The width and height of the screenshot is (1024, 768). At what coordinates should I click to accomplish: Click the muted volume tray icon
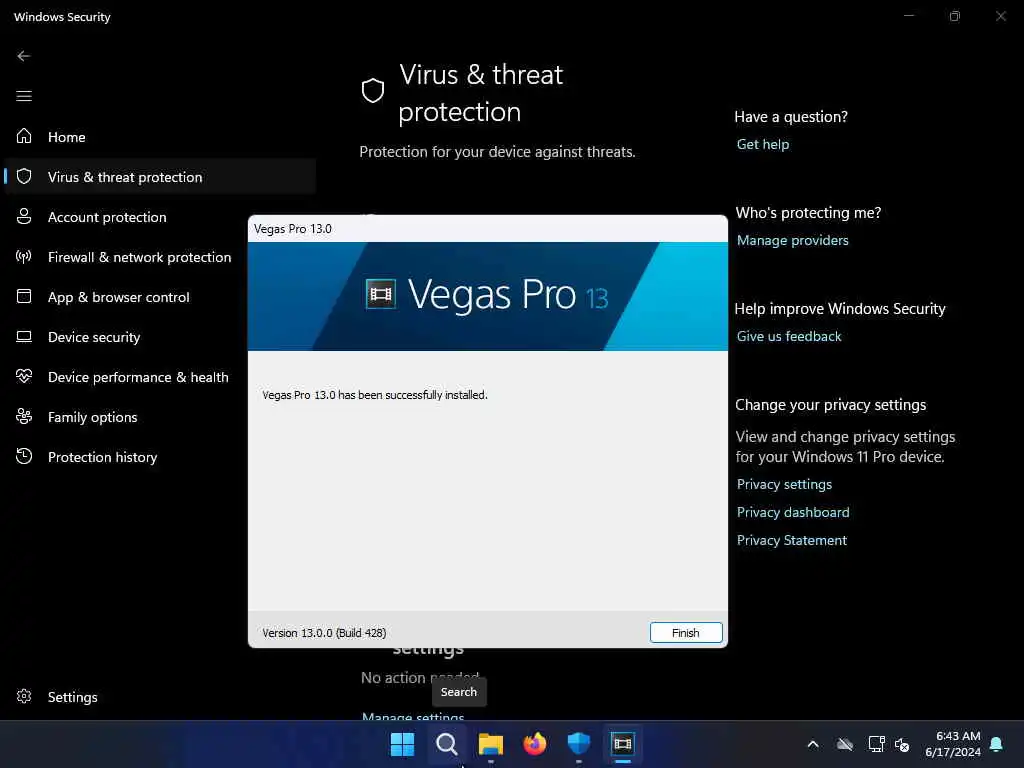(x=903, y=744)
